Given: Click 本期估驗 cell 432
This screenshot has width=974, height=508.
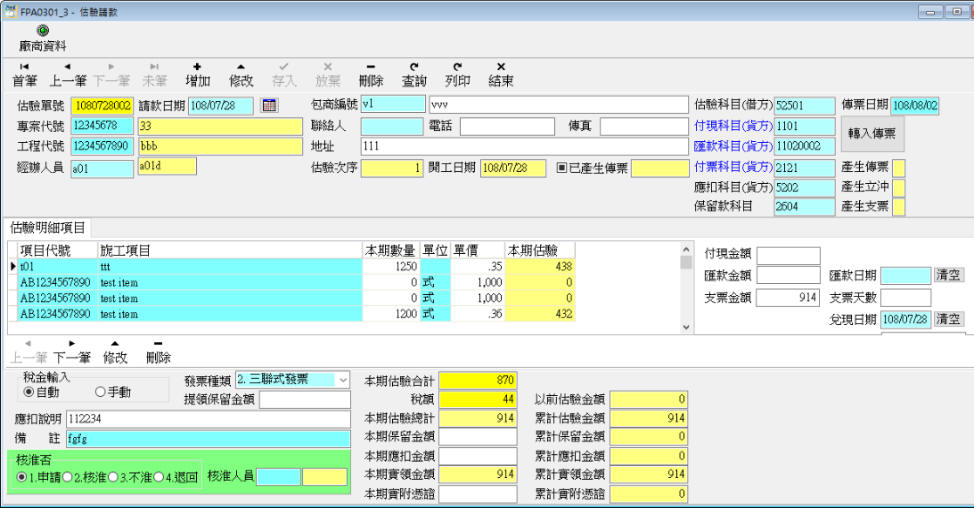Looking at the screenshot, I should (540, 314).
